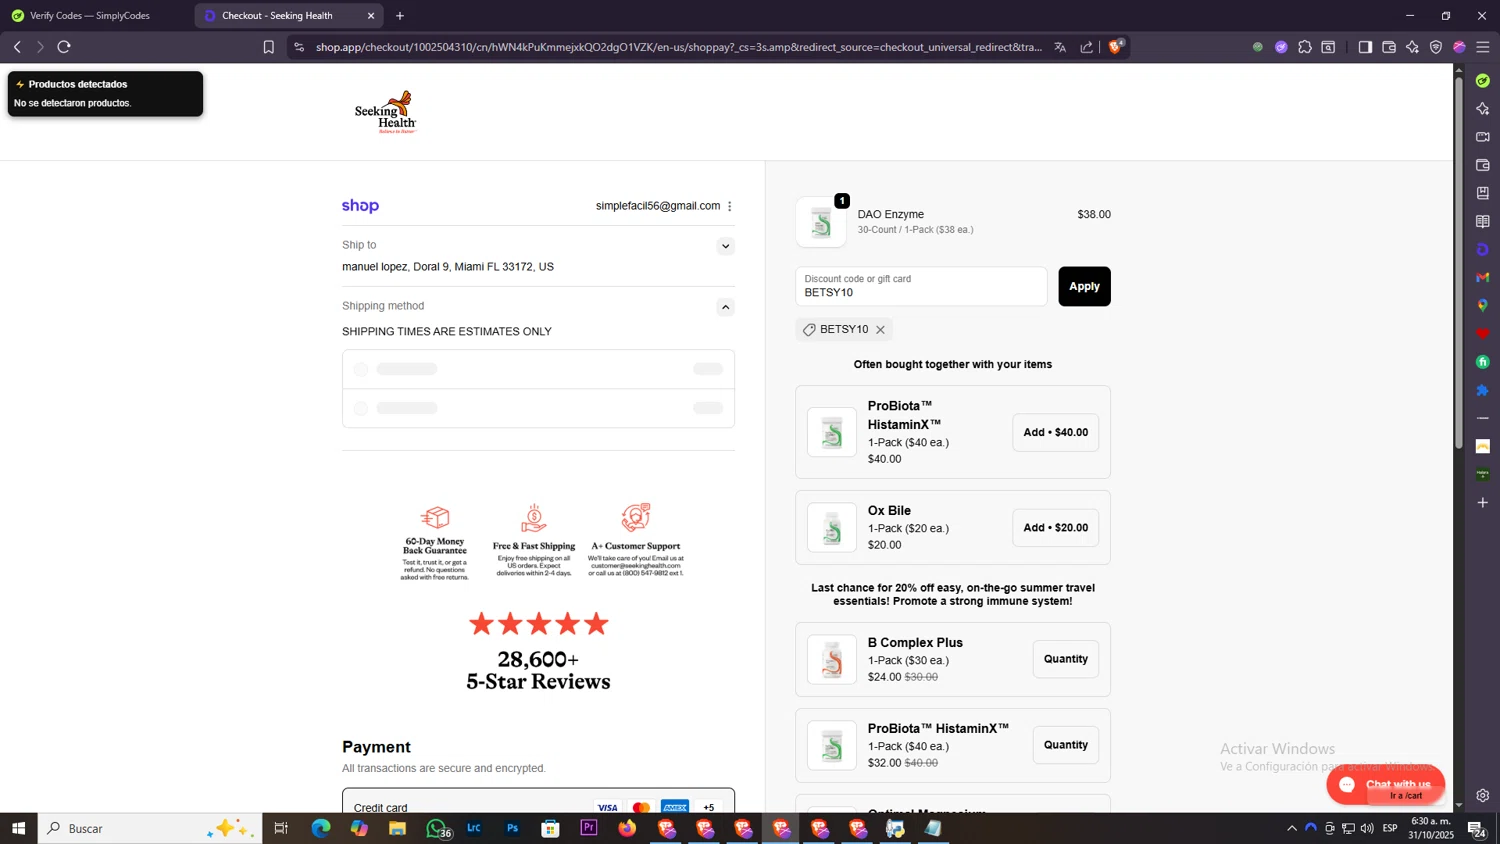This screenshot has height=844, width=1500.
Task: Open the browser hamburger menu
Action: click(1483, 47)
